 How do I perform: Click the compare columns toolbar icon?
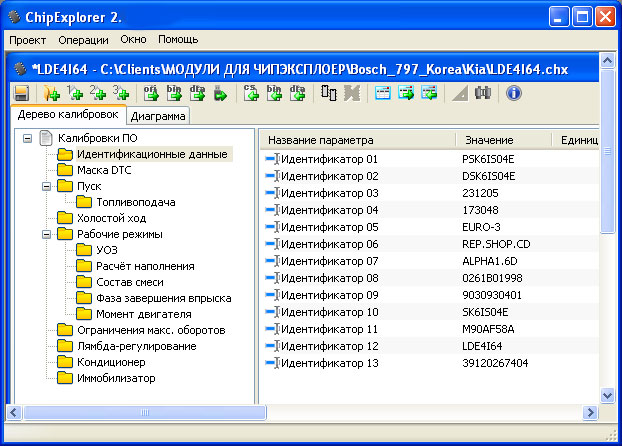click(x=329, y=93)
